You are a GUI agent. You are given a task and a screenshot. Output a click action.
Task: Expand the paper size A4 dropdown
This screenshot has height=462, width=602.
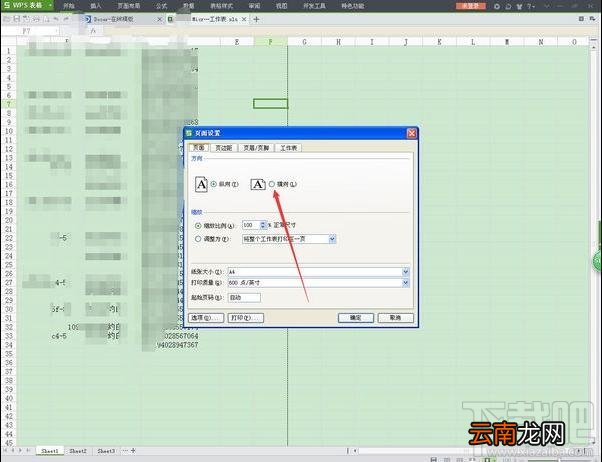[x=406, y=272]
